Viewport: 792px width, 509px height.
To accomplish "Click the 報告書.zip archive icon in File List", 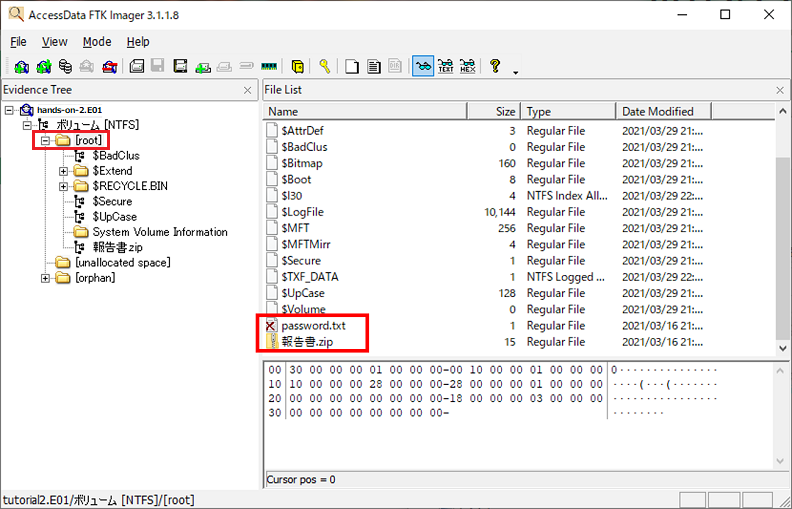I will point(273,342).
